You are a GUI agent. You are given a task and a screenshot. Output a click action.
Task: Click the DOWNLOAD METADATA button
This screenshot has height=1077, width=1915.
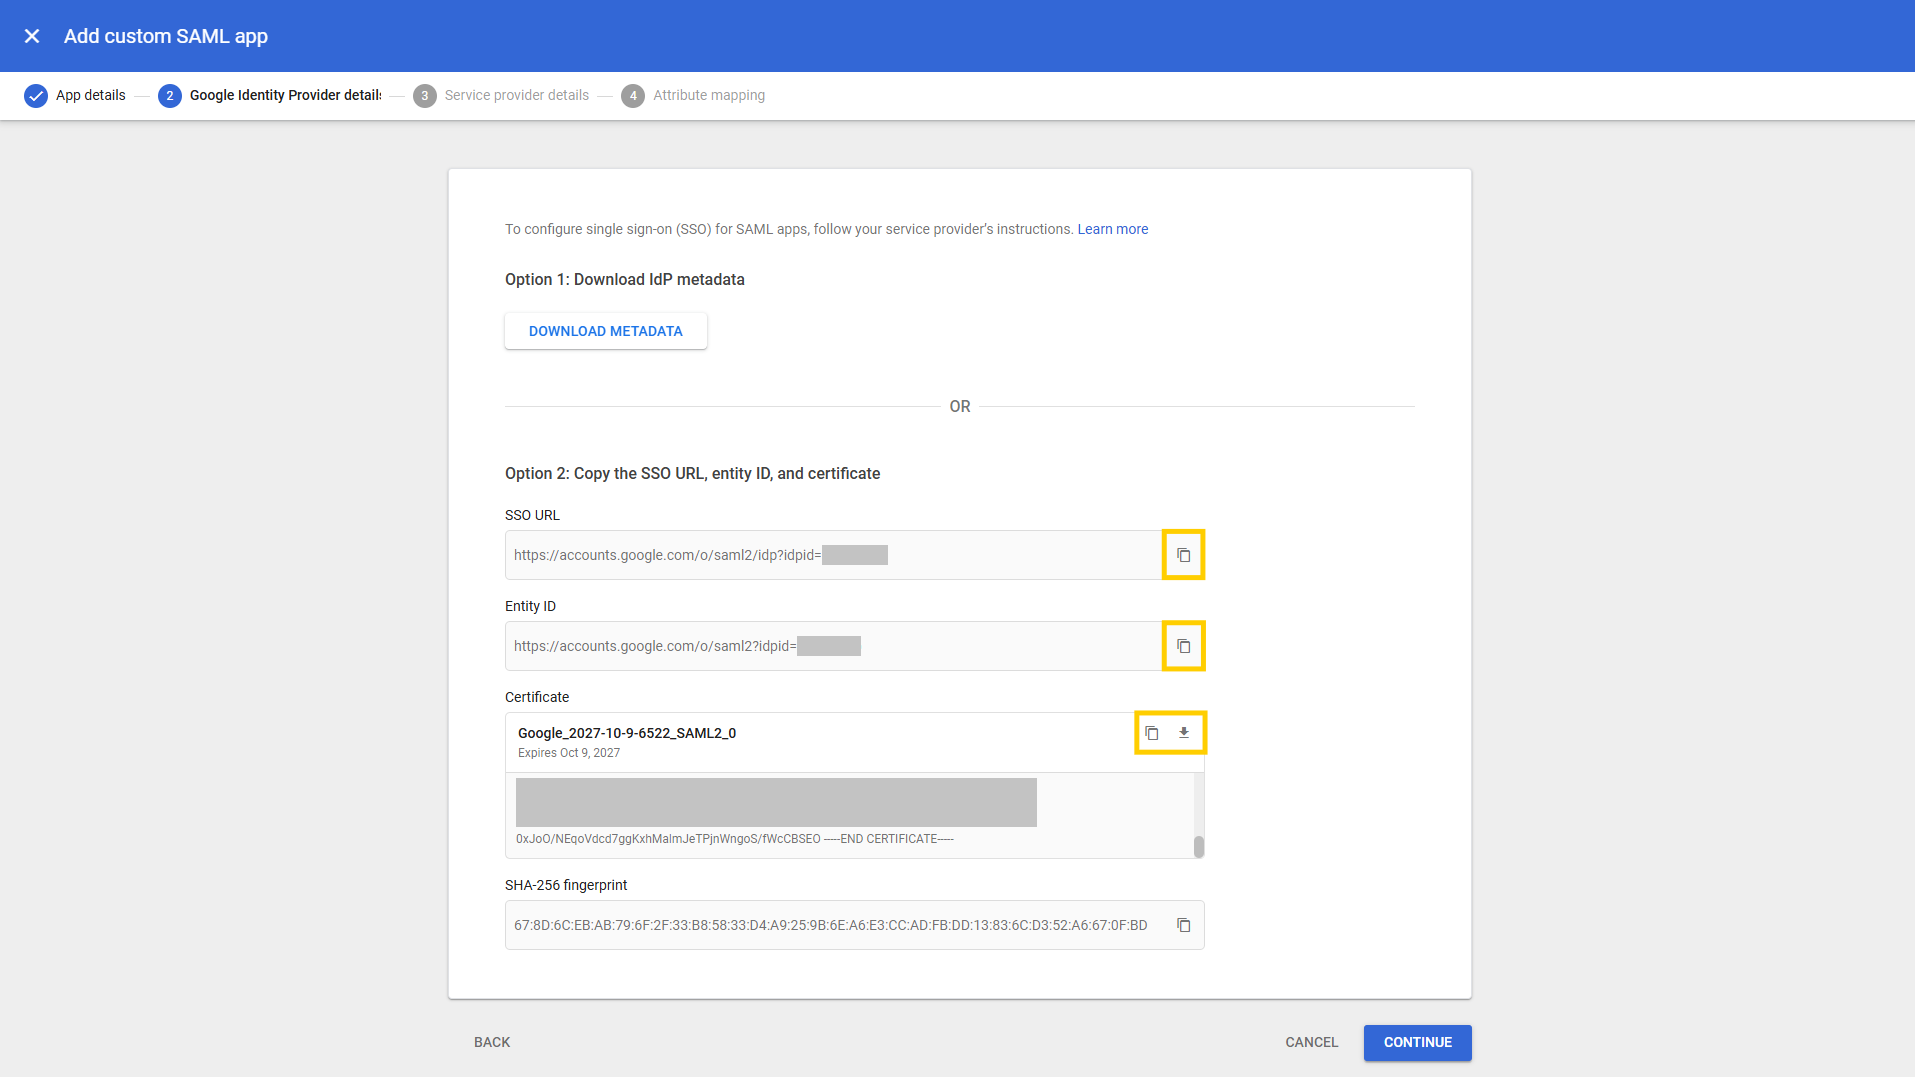(606, 331)
